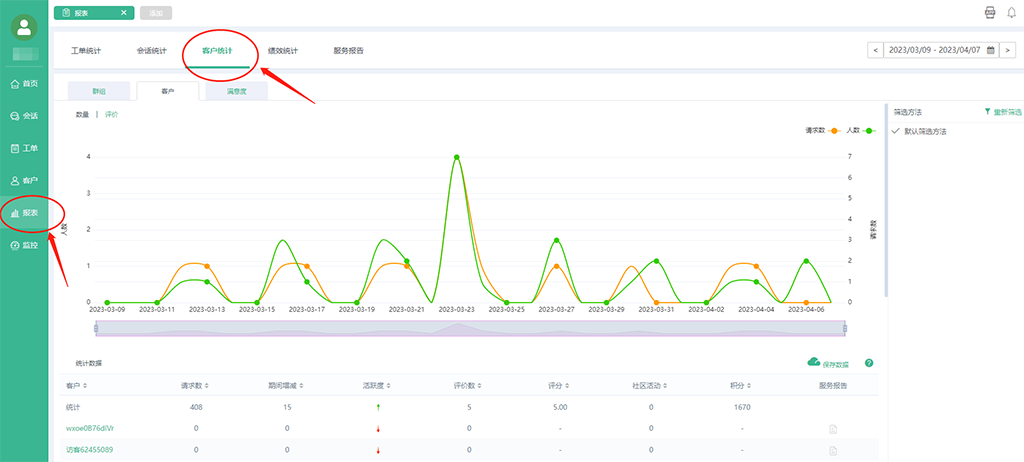
Task: Sort table by 请求数 column
Action: pyautogui.click(x=195, y=386)
